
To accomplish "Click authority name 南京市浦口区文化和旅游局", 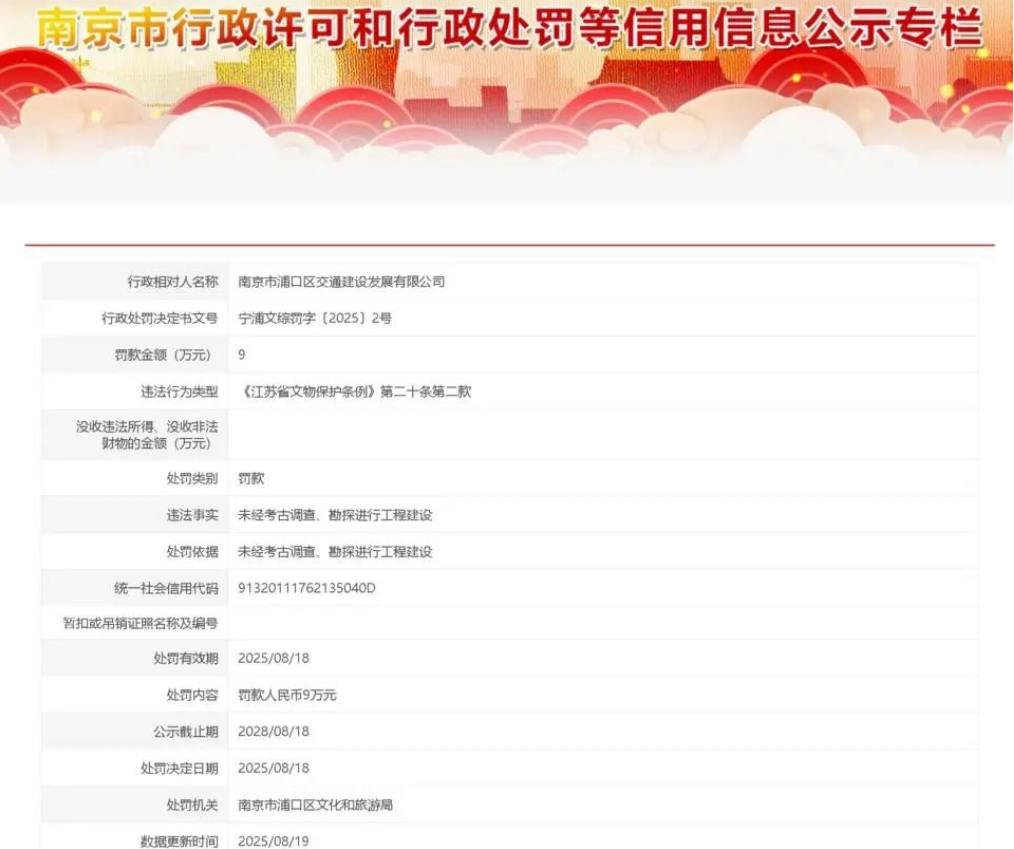I will pos(315,804).
